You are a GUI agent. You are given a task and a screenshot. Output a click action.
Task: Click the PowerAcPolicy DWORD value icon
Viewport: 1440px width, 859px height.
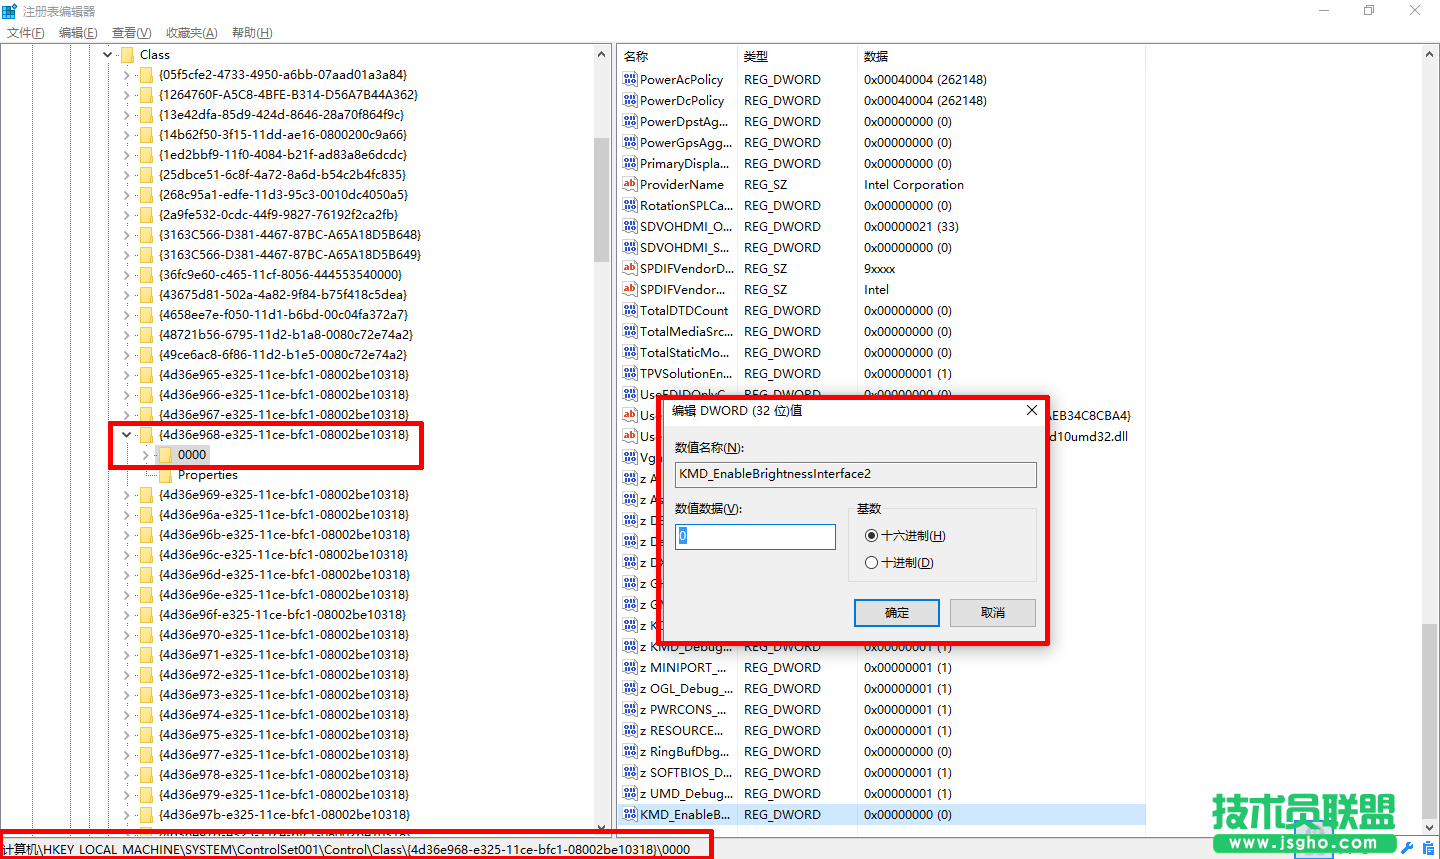(x=630, y=79)
